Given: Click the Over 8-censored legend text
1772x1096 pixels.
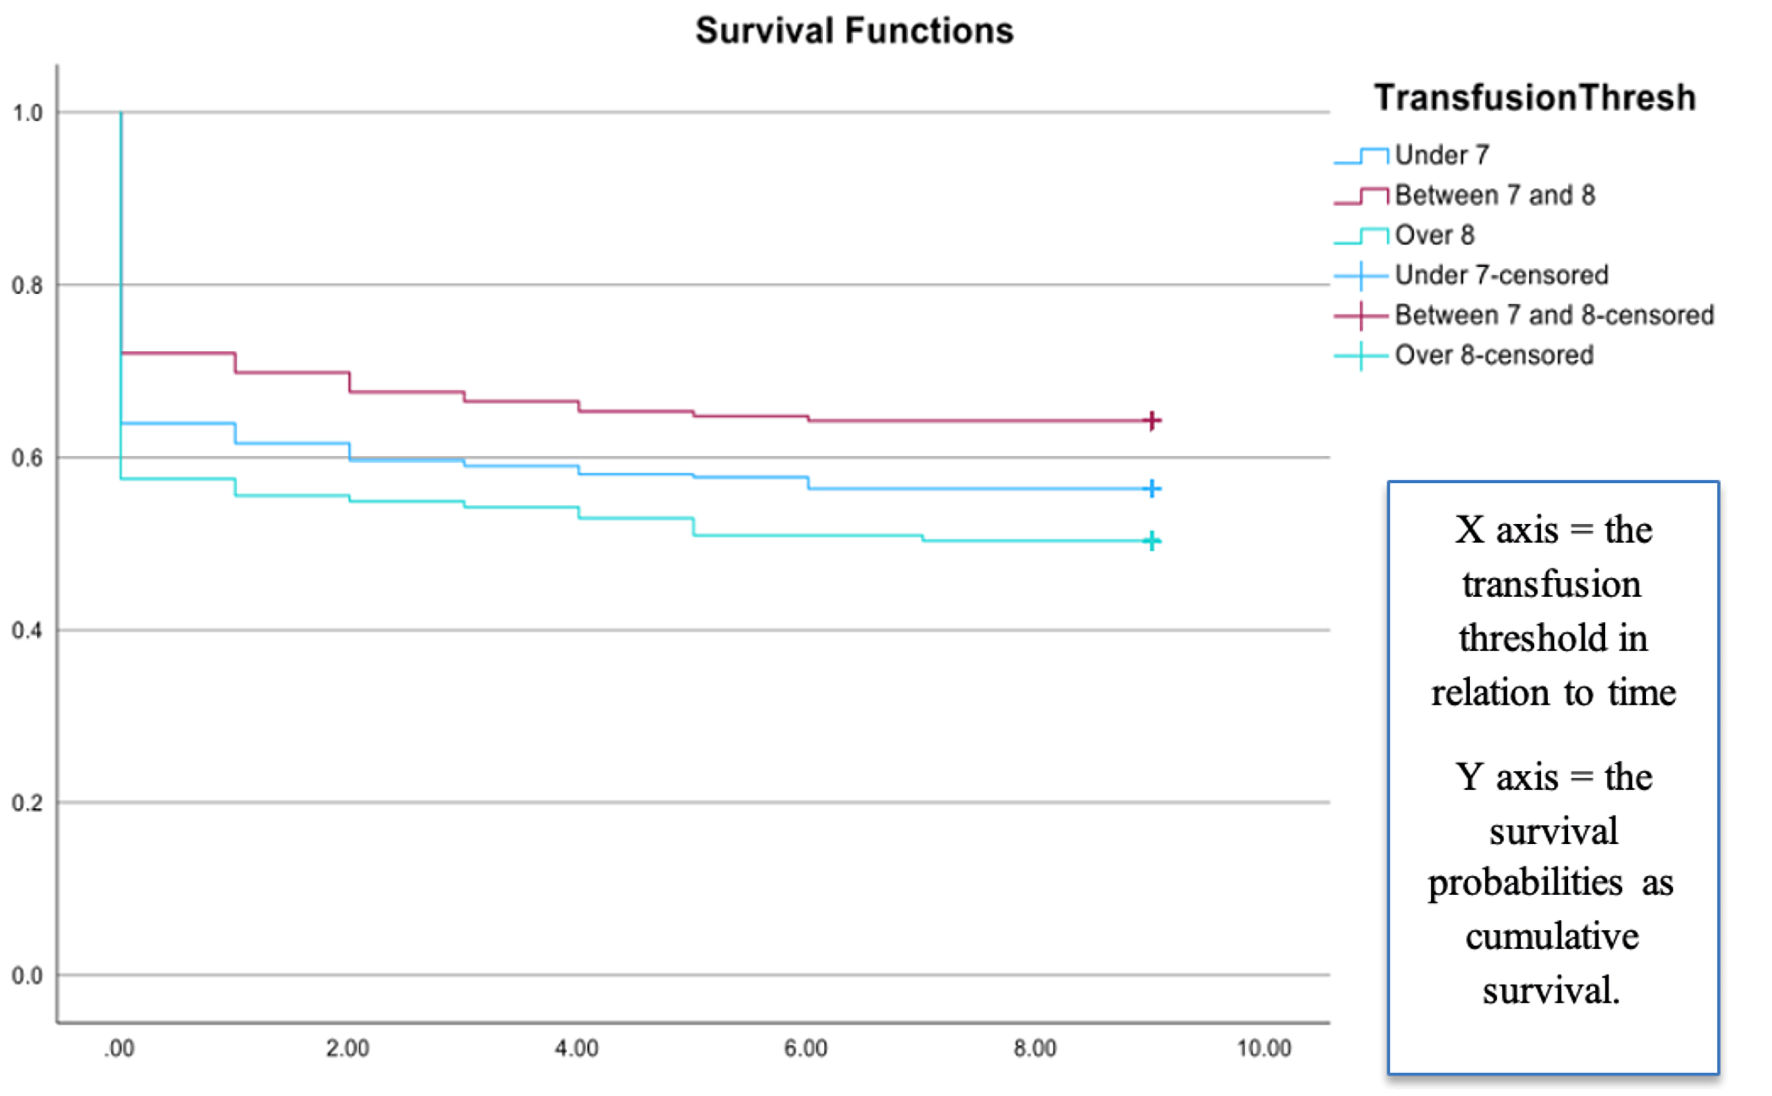Looking at the screenshot, I should 1494,355.
